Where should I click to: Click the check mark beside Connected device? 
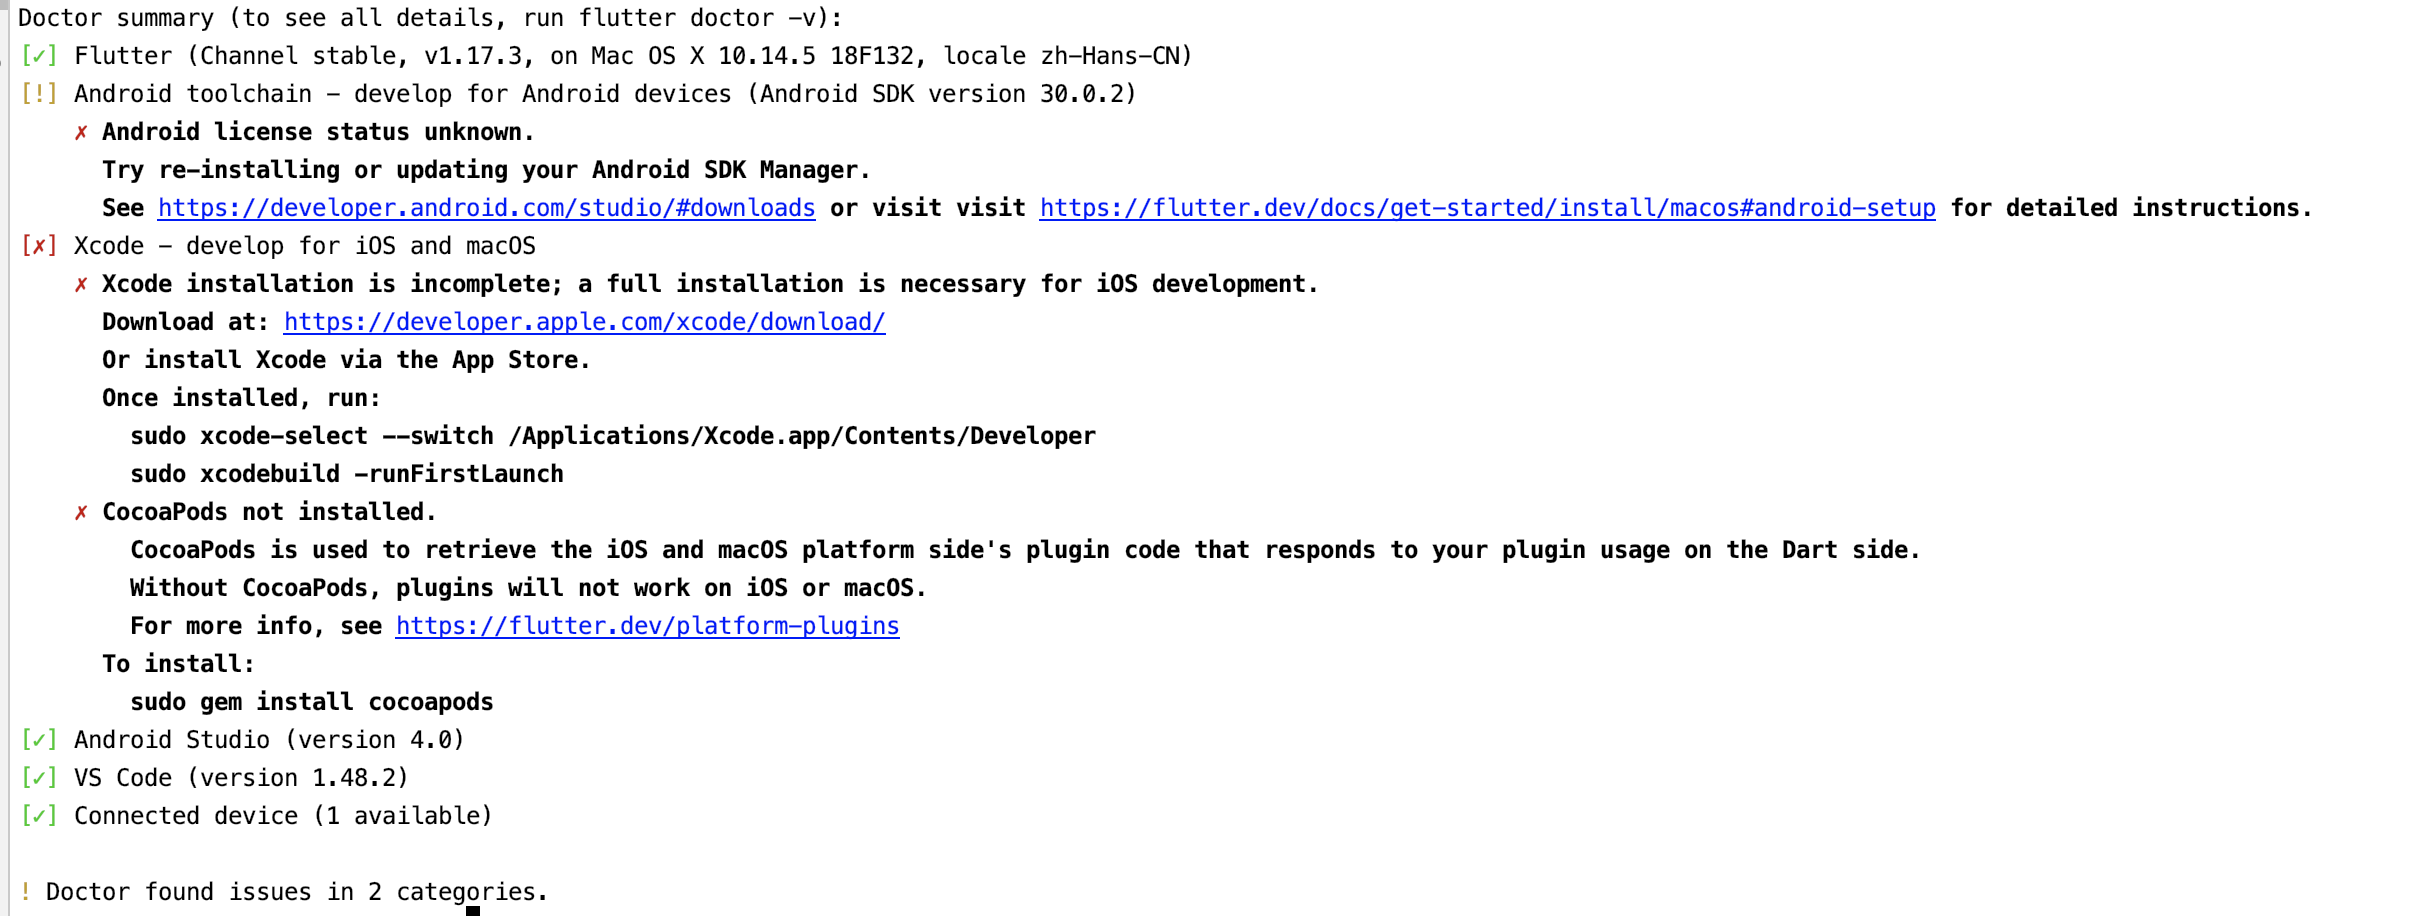38,816
